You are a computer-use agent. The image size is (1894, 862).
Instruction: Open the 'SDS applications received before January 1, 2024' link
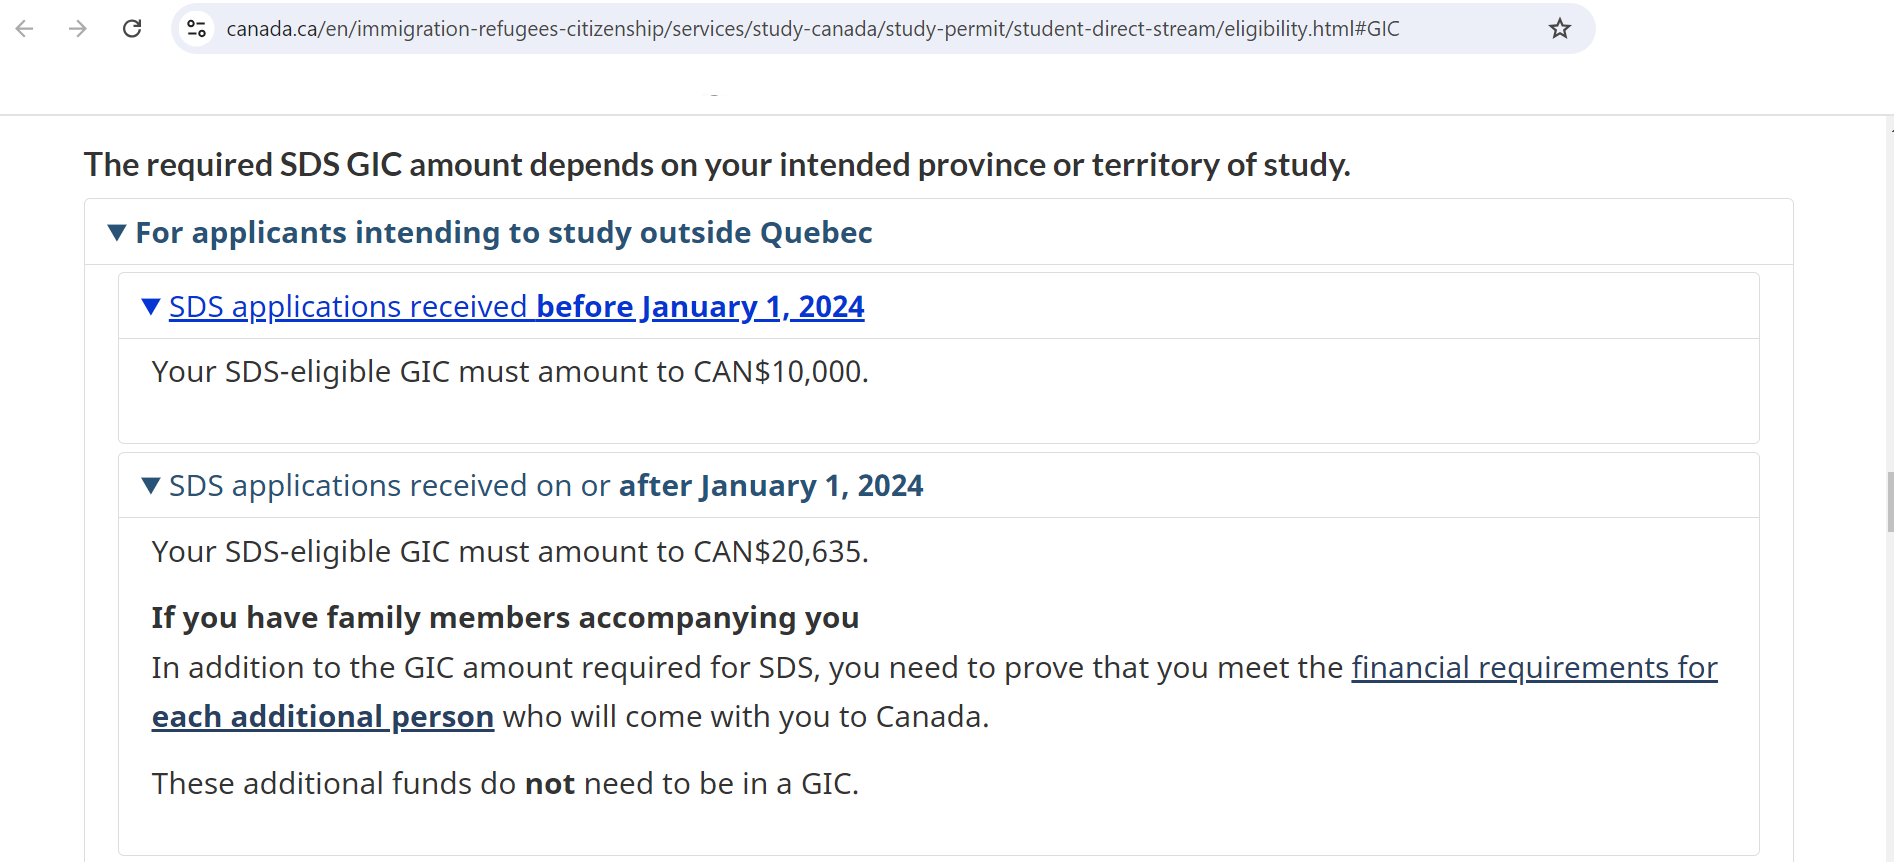[517, 306]
